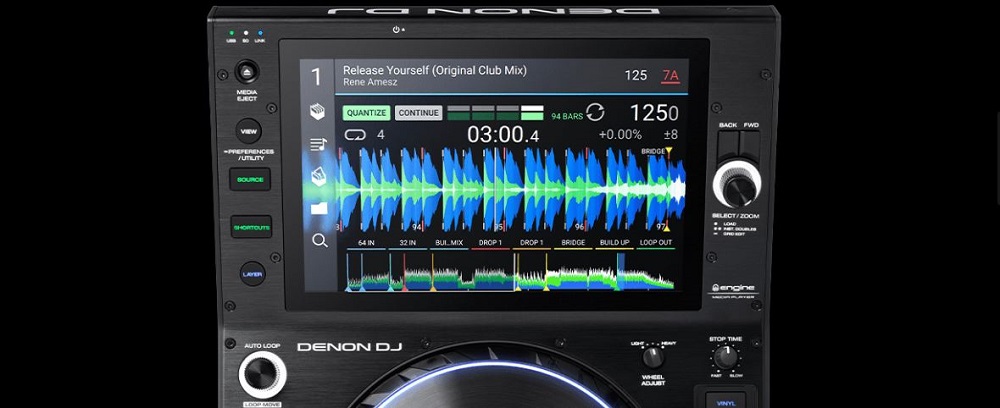
Task: Open the folder browser icon in the sidebar
Action: click(x=319, y=208)
